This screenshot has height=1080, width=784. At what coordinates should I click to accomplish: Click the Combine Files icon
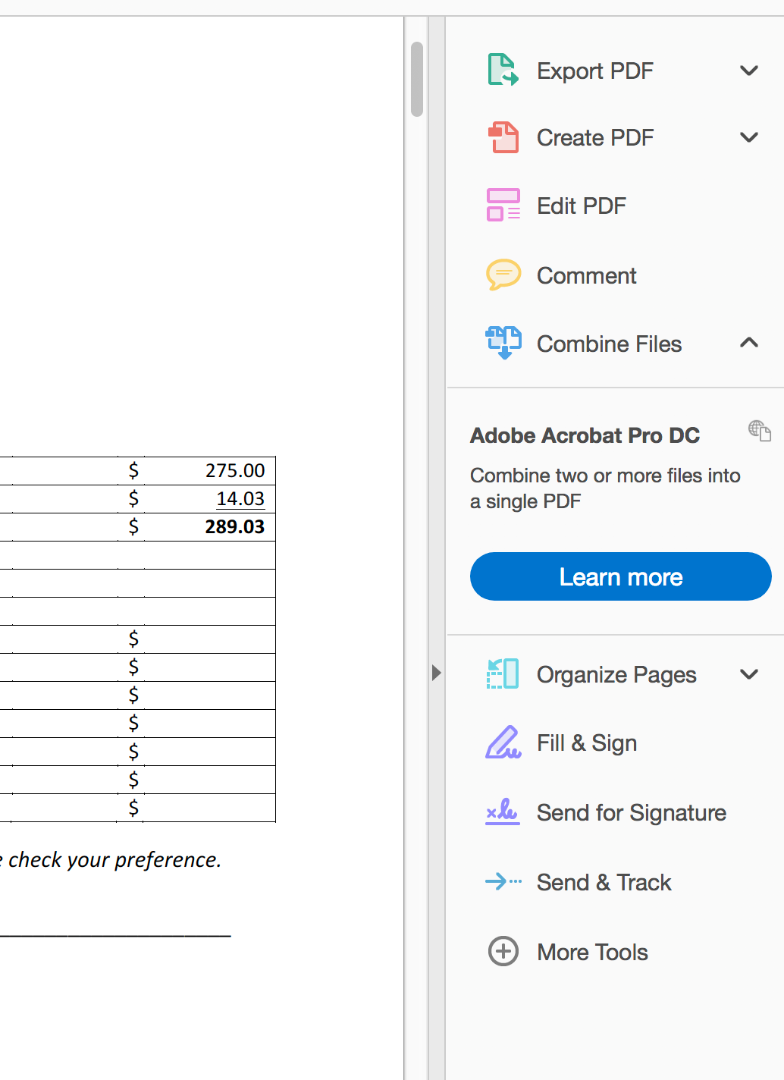[503, 342]
